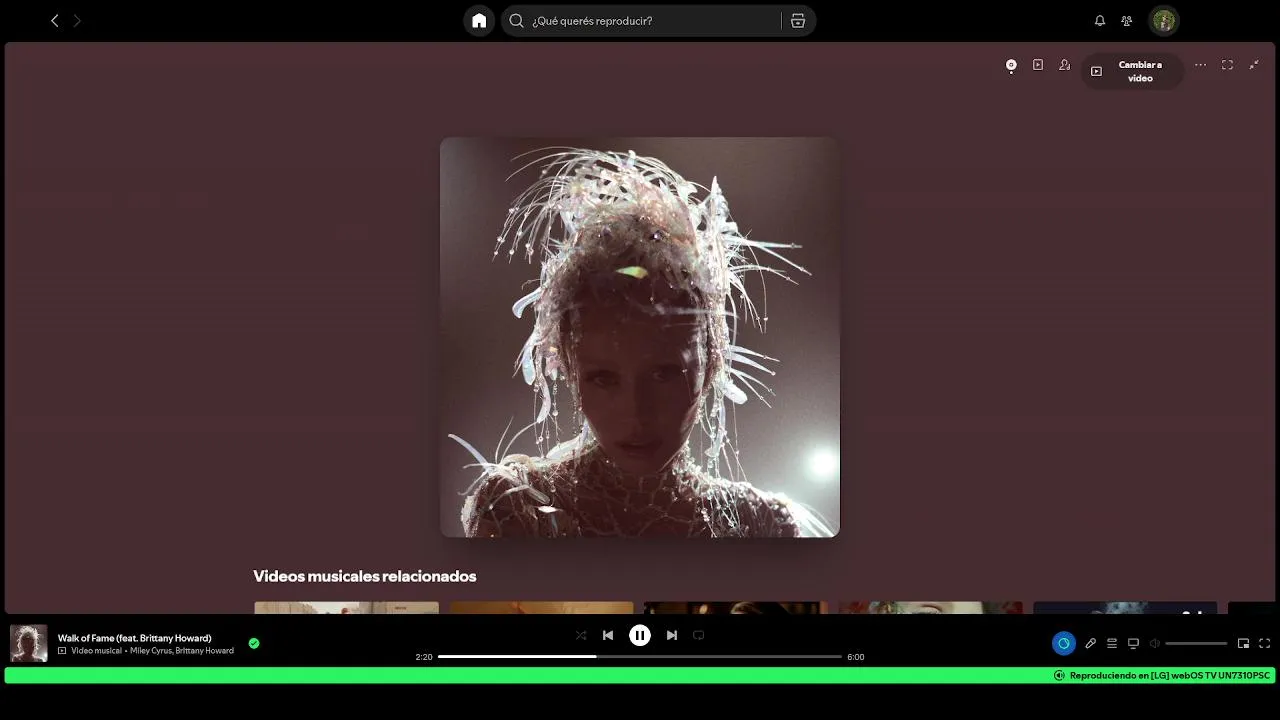
Task: Open 'Walk of Fame (feat. Brittany Howard)' track link
Action: tap(135, 638)
